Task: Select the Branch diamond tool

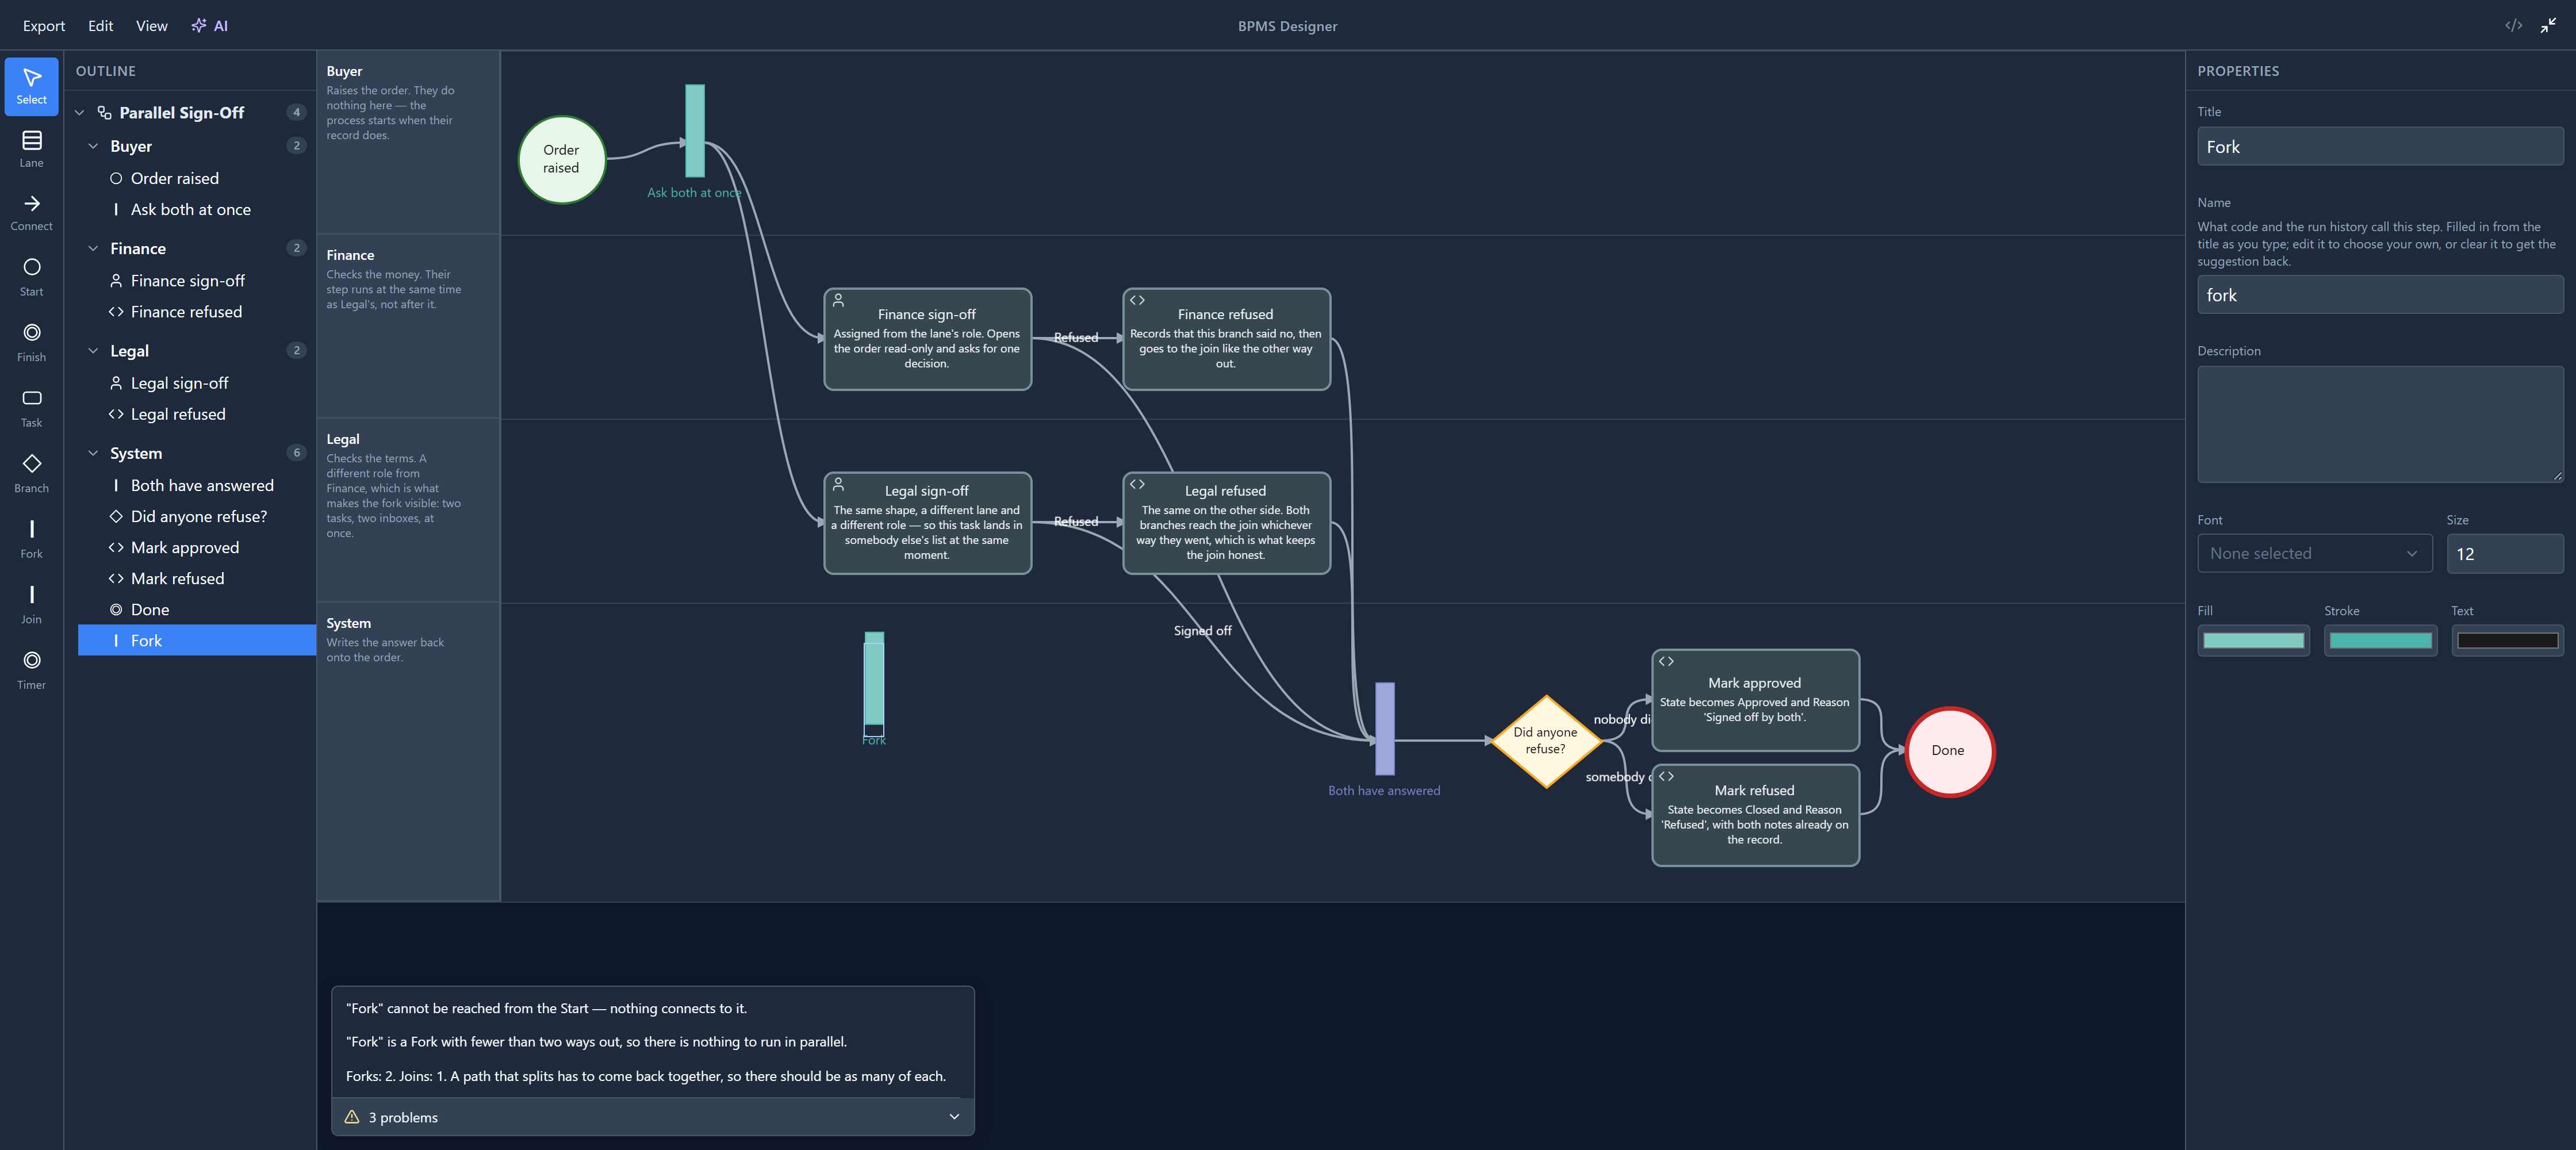Action: (x=31, y=473)
